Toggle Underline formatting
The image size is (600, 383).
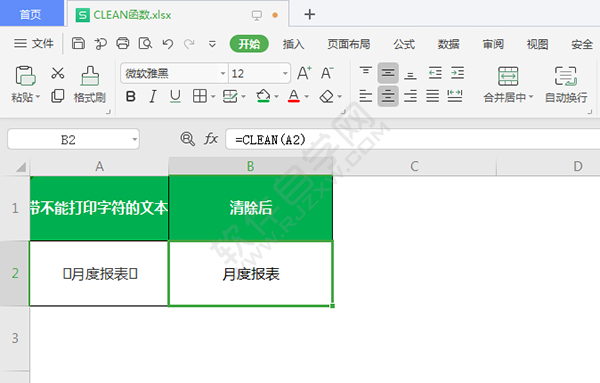(x=175, y=96)
